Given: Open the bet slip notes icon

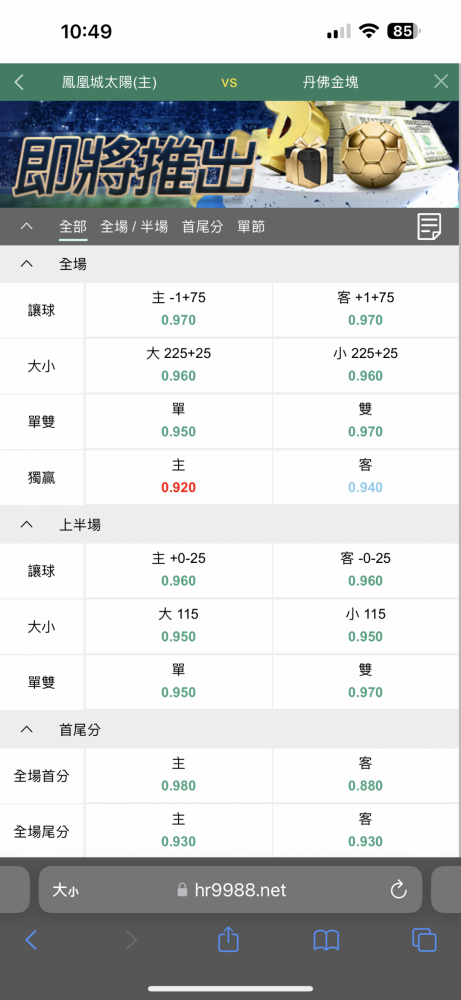Looking at the screenshot, I should pos(429,226).
